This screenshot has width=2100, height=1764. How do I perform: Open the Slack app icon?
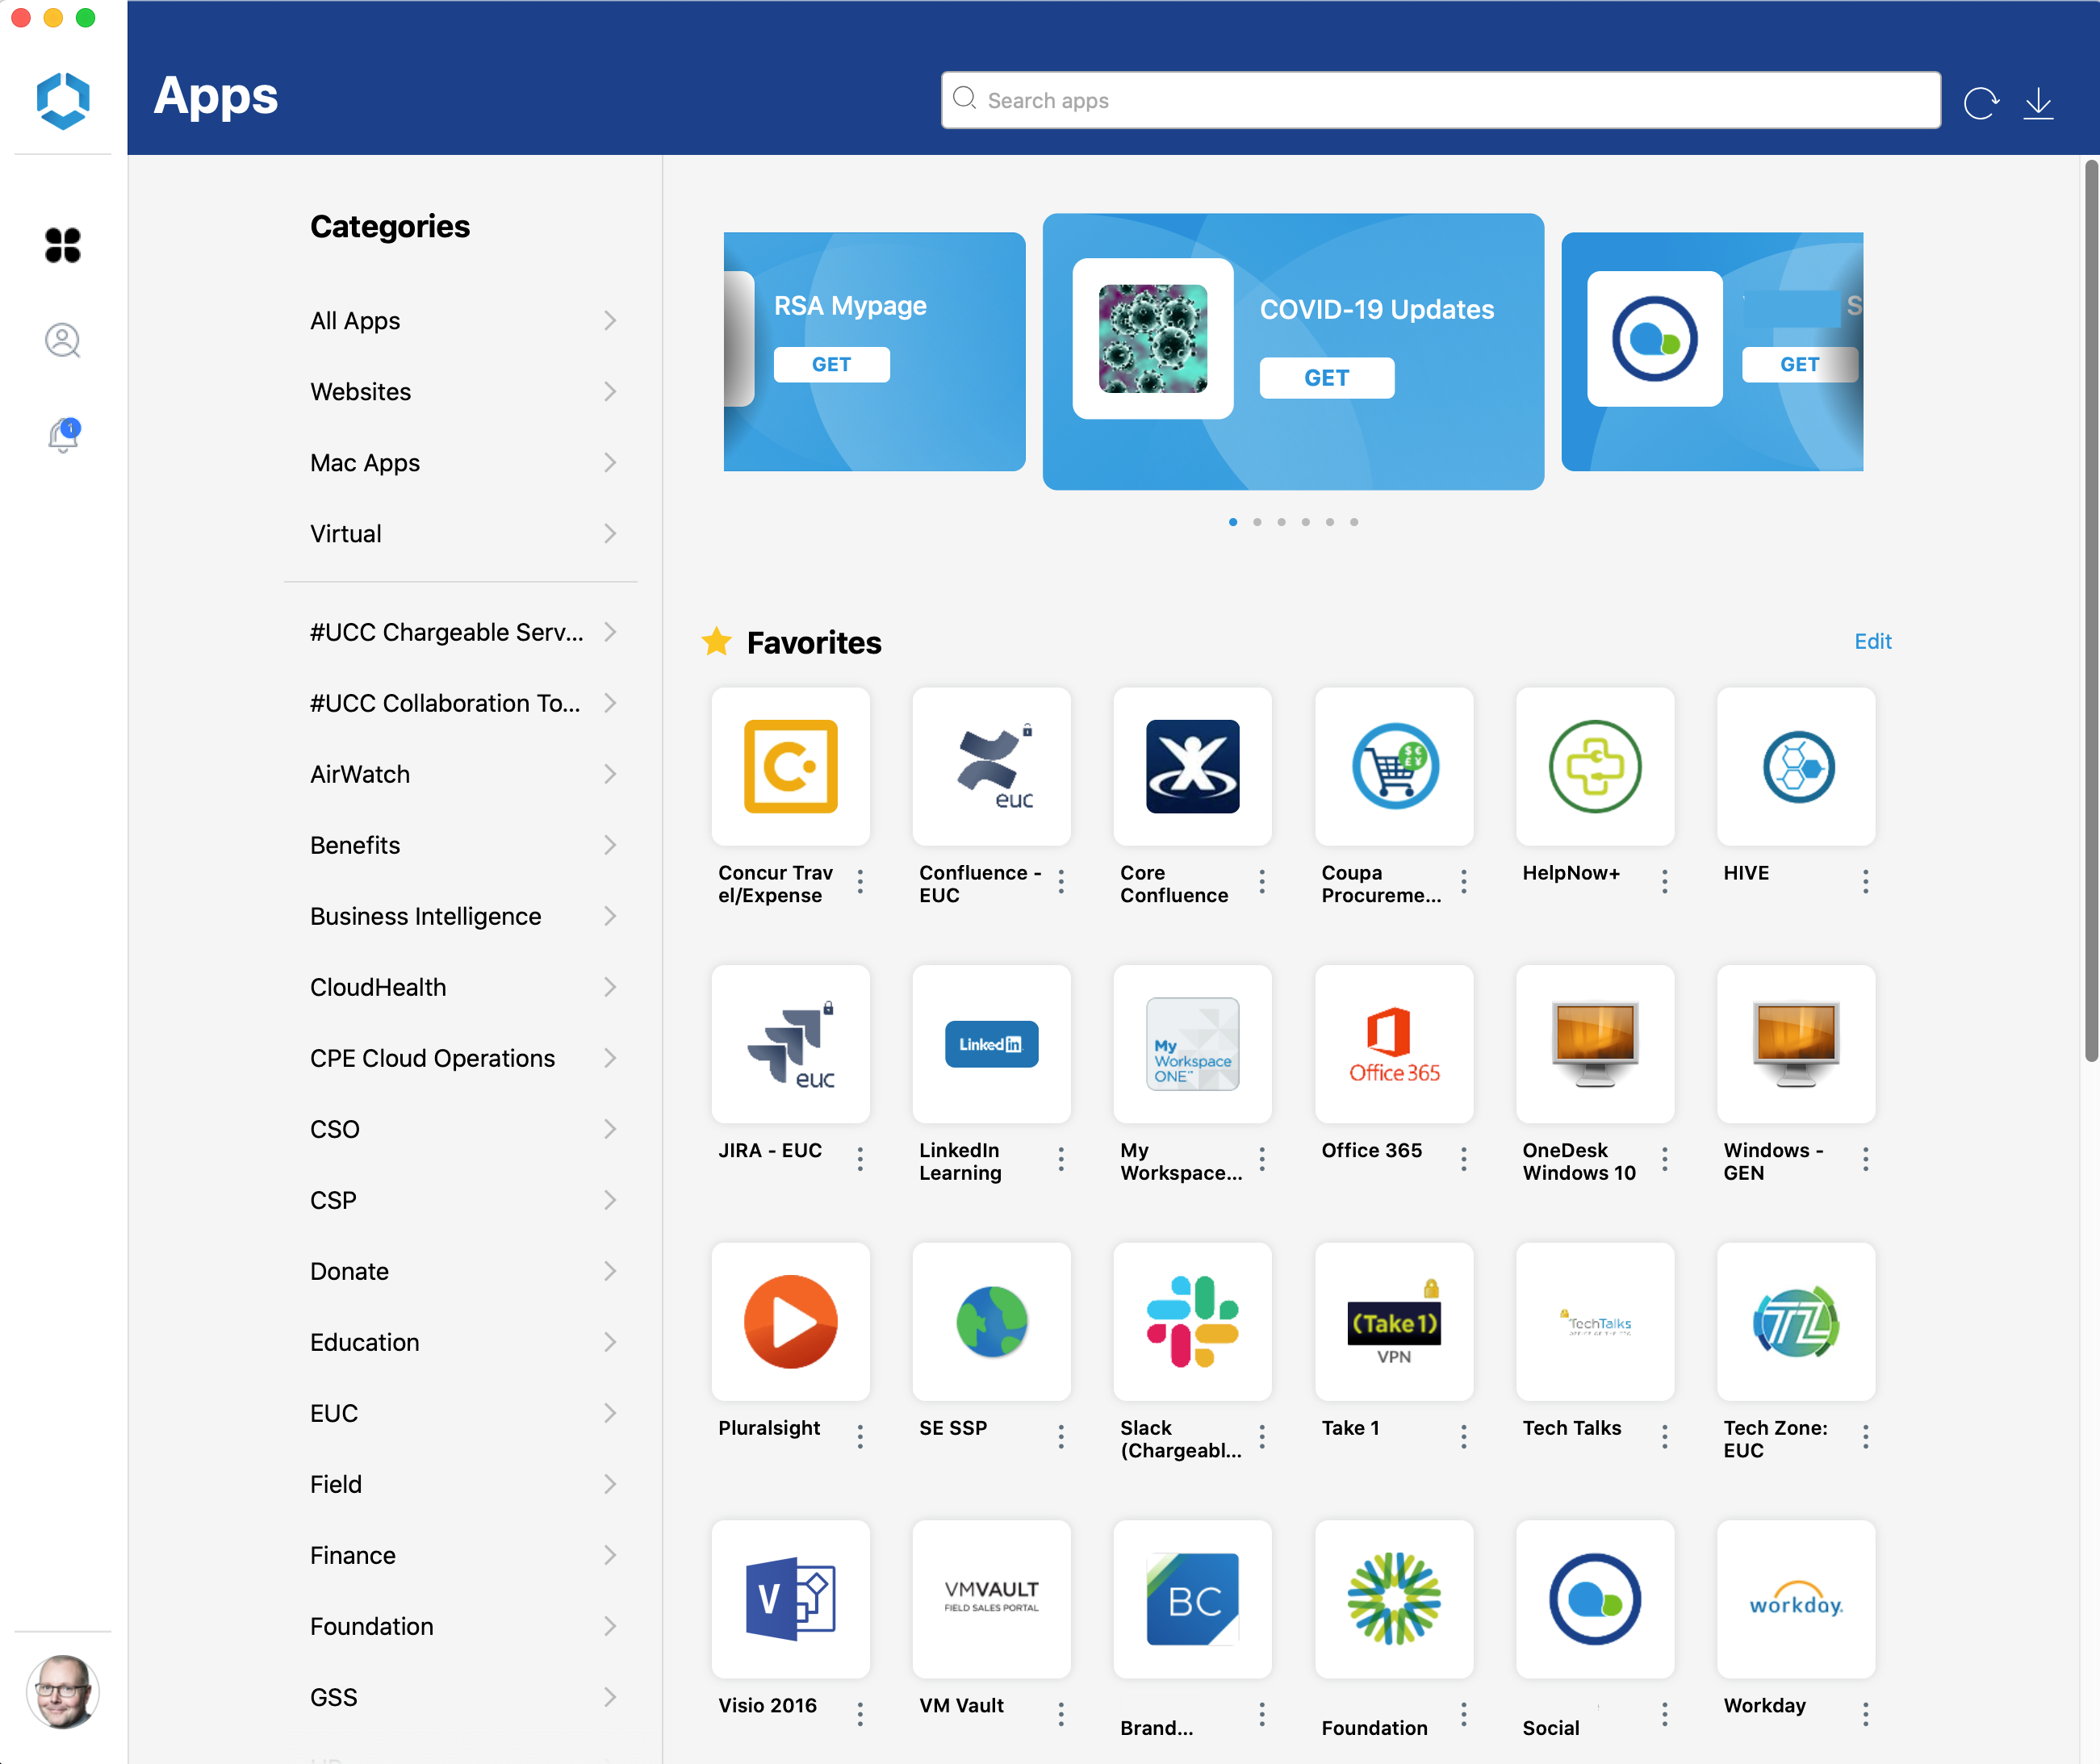tap(1192, 1321)
